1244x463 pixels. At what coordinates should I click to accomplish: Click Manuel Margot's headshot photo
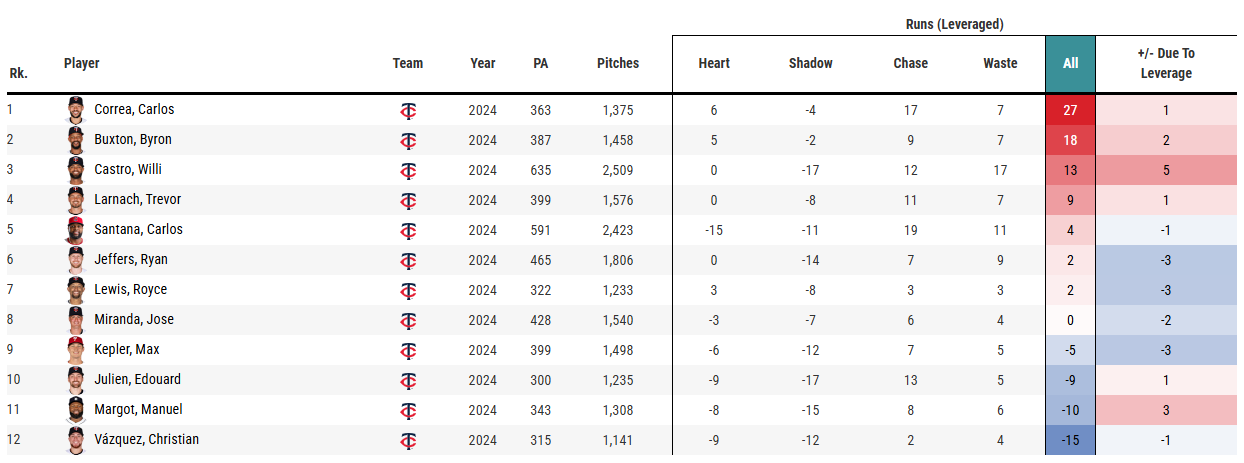click(77, 410)
